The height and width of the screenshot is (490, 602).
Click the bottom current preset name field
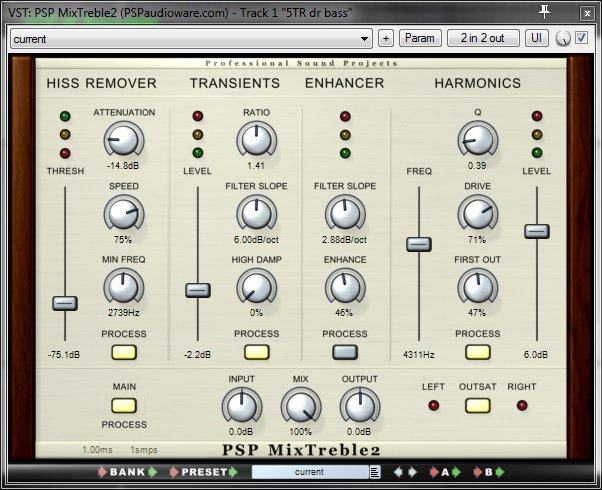pyautogui.click(x=302, y=471)
